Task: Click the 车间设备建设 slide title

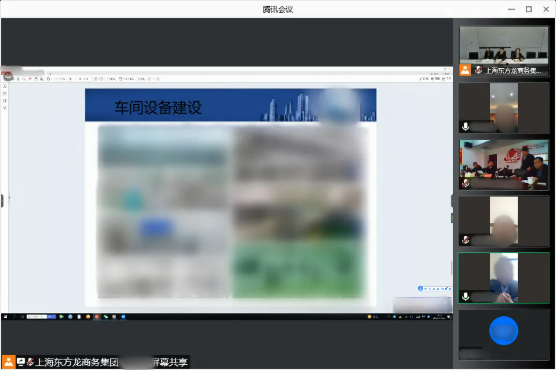Action: [x=158, y=107]
